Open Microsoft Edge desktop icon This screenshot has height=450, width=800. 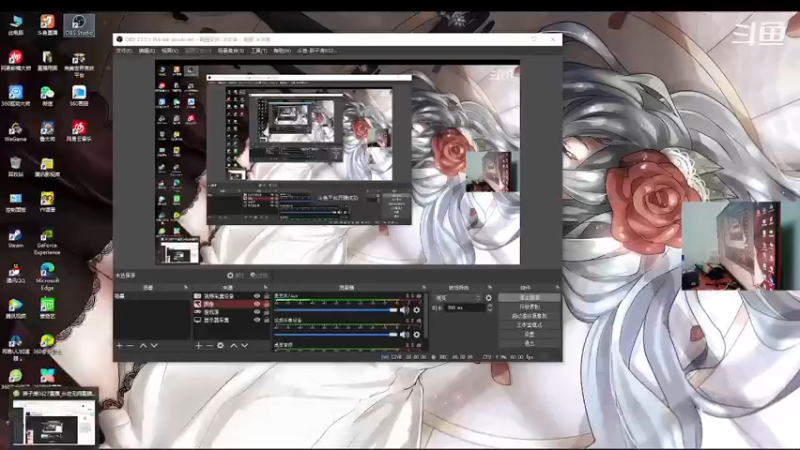click(47, 277)
